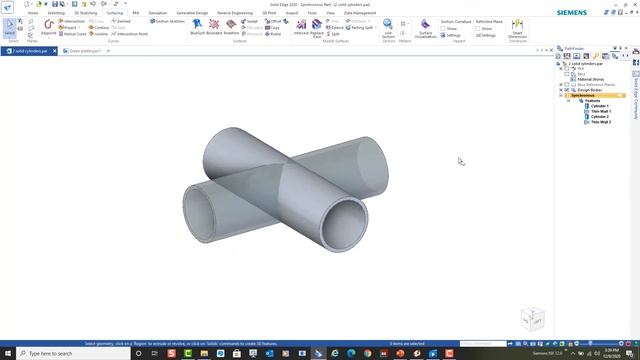
Task: Click the Derived curve command
Action: coord(121,21)
